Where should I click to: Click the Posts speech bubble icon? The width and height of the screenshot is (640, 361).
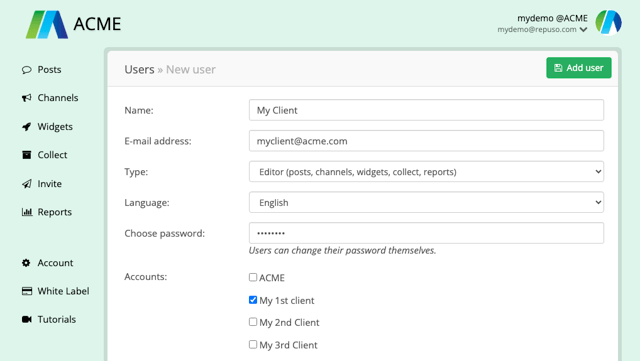pyautogui.click(x=27, y=70)
